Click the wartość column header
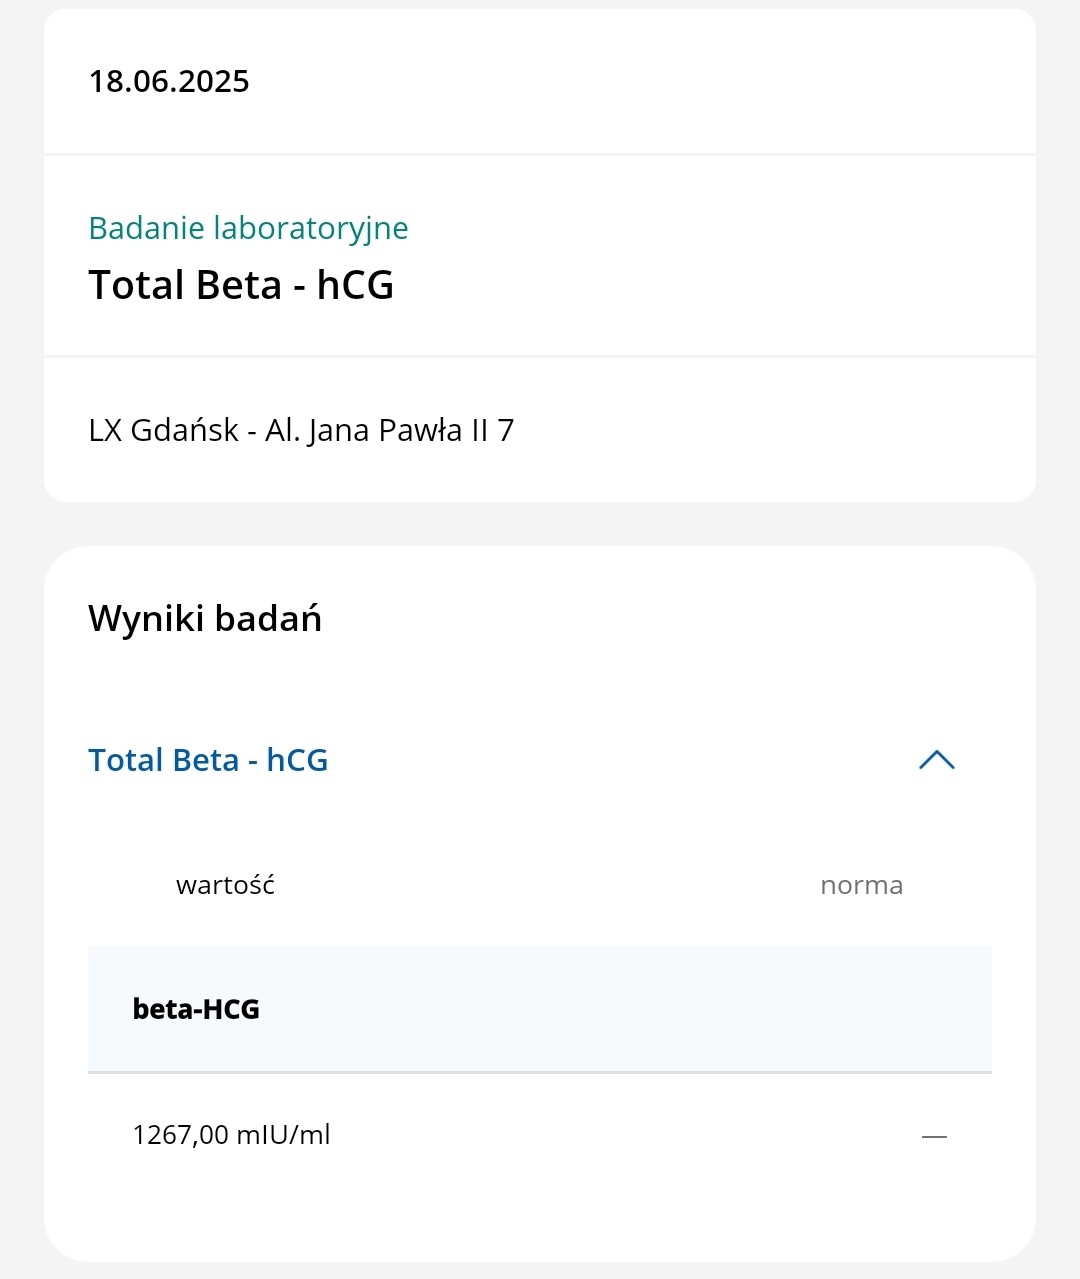The image size is (1080, 1279). tap(225, 885)
